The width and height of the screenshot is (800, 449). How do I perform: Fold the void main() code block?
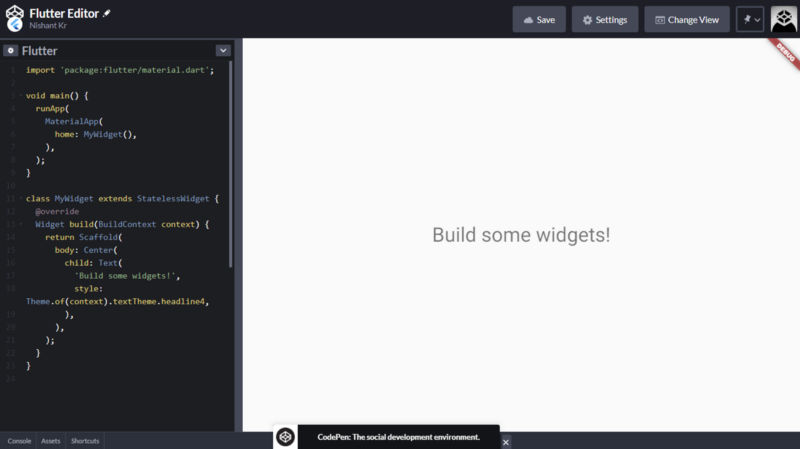[x=21, y=95]
